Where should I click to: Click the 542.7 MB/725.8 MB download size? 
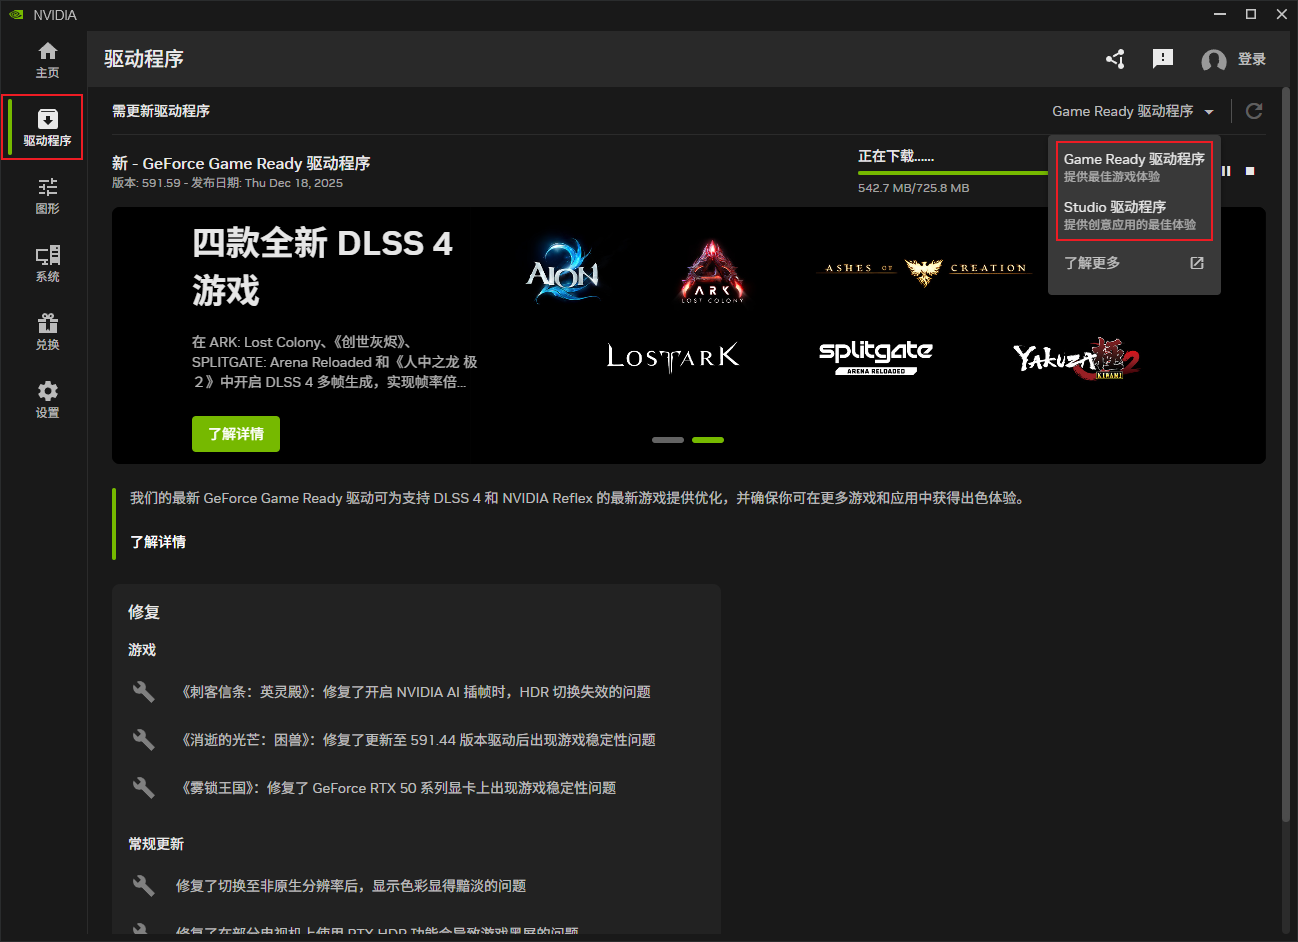[914, 188]
